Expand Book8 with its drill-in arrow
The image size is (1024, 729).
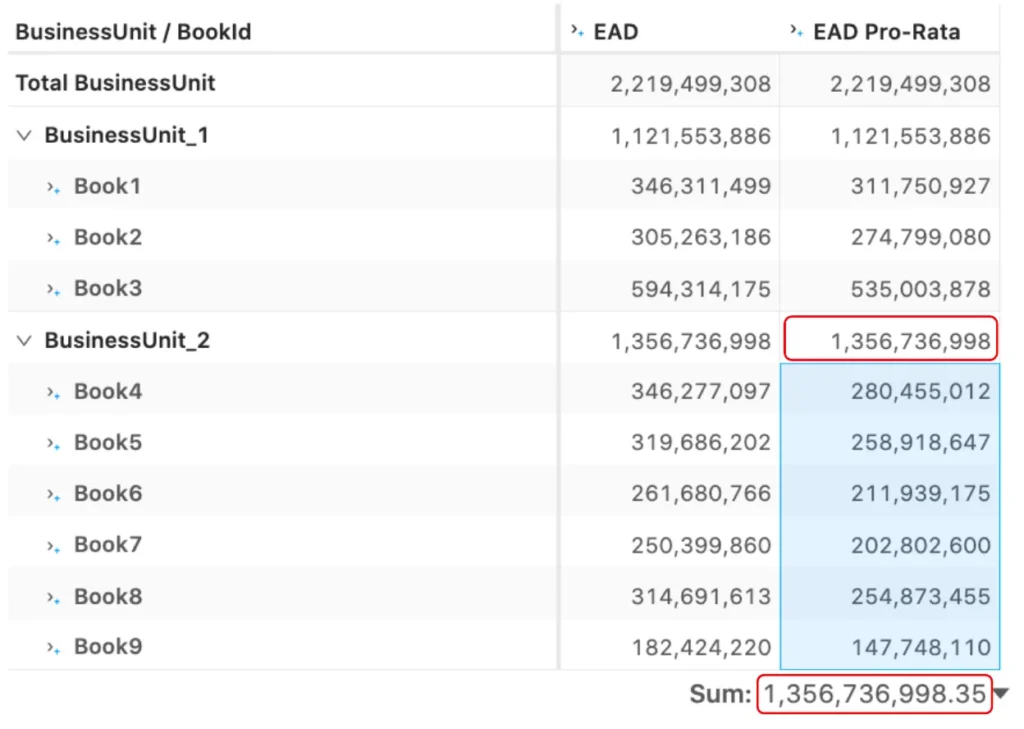point(54,598)
